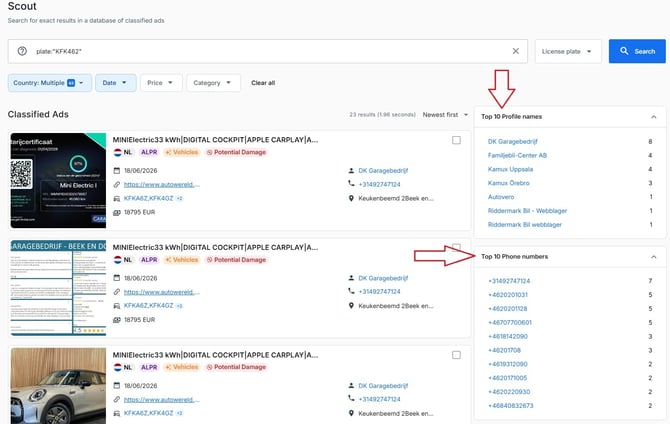
Task: Clear the search query with X icon
Action: point(516,51)
